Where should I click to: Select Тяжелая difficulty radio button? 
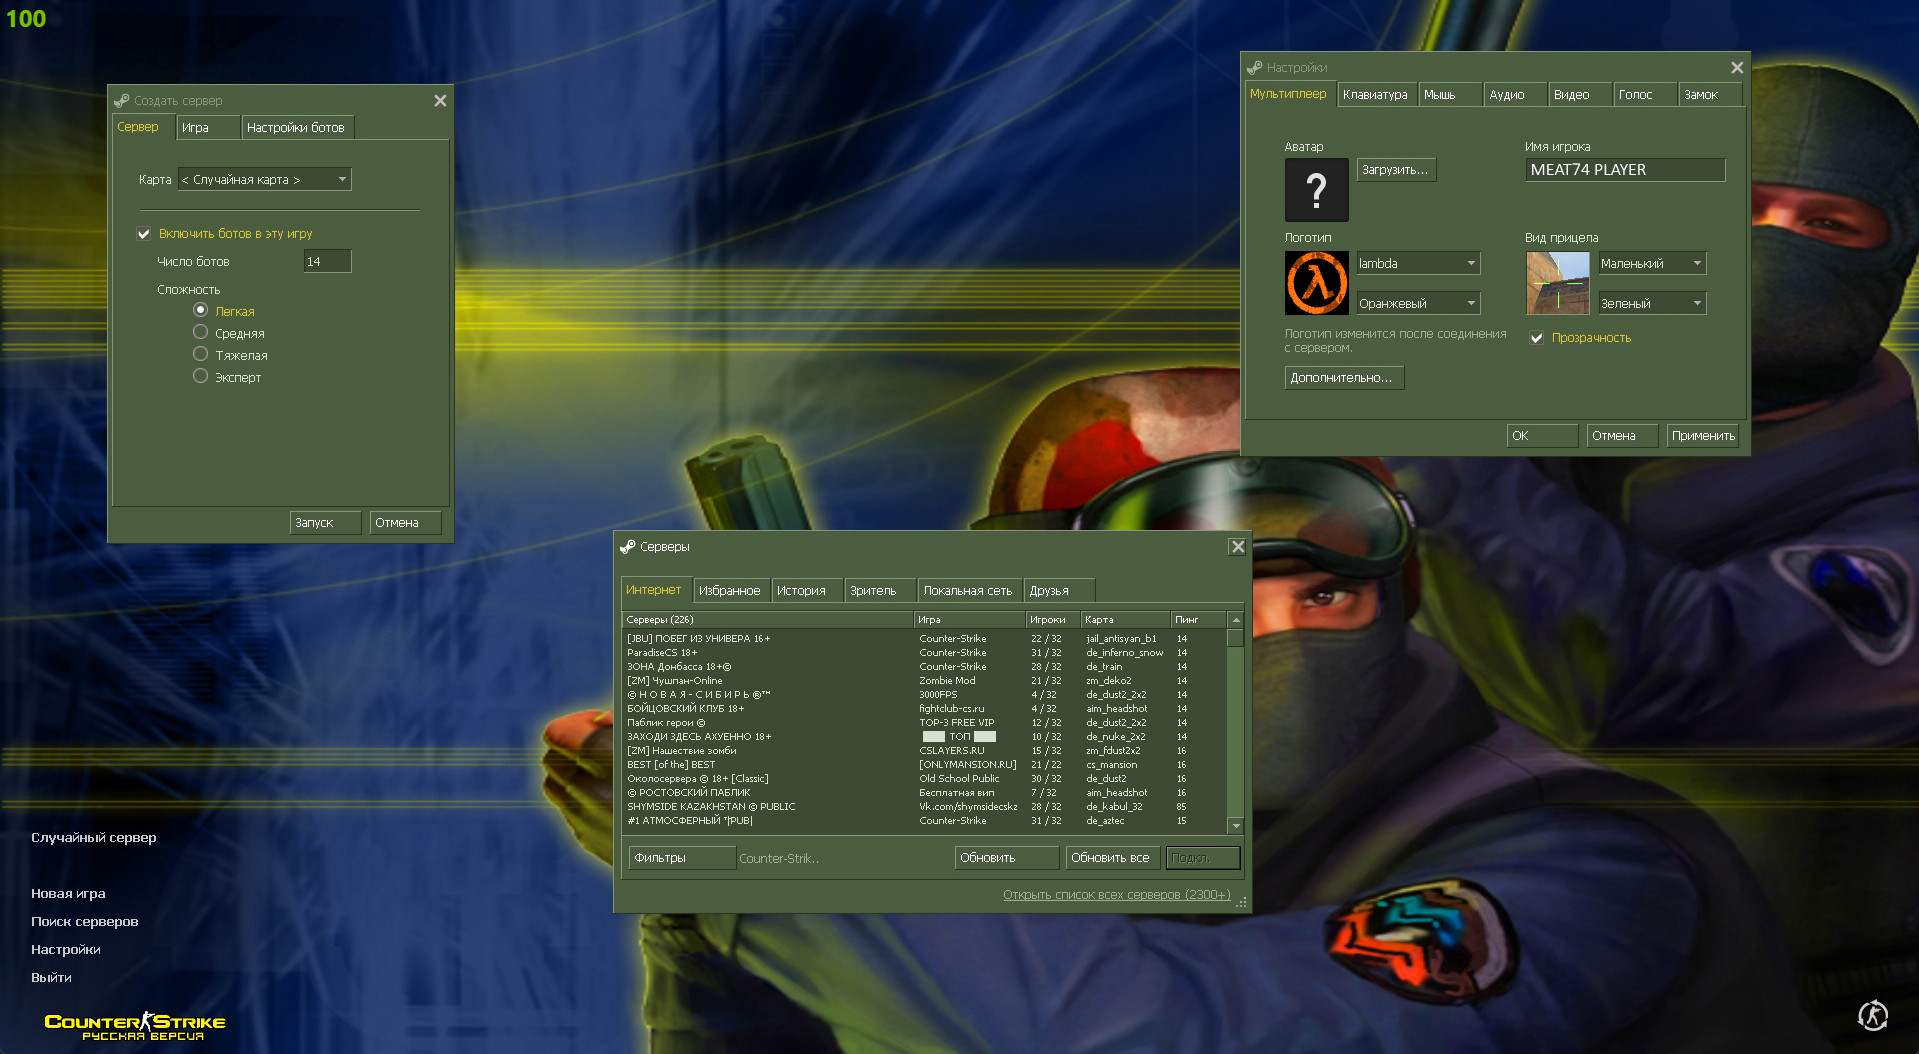pos(200,354)
